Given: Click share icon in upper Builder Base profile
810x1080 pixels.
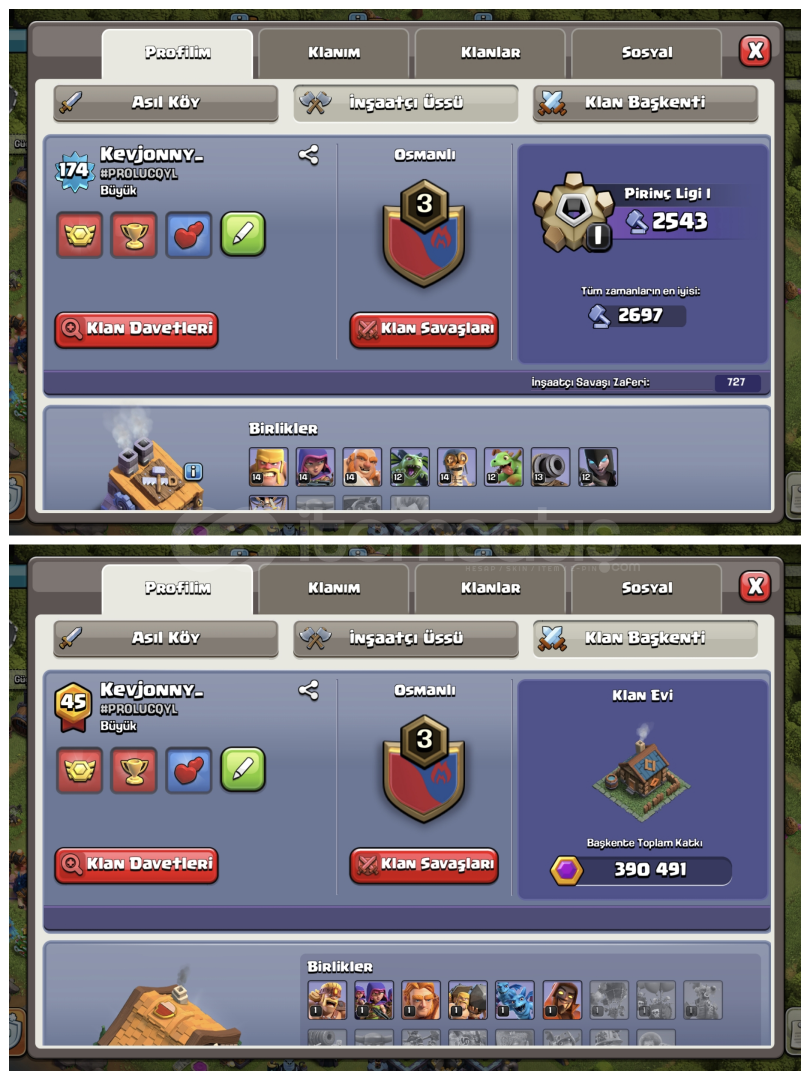Looking at the screenshot, I should click(x=309, y=155).
